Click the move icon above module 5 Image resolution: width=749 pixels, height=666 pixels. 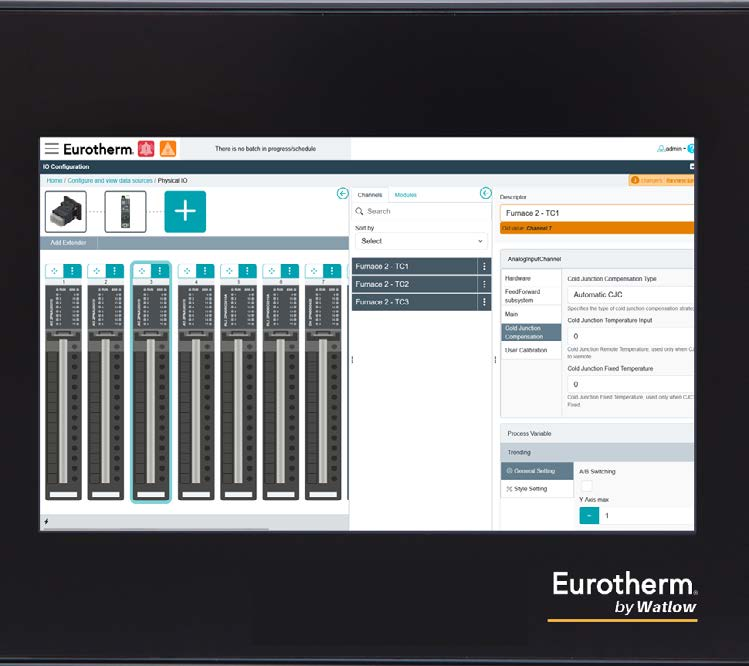click(x=229, y=271)
